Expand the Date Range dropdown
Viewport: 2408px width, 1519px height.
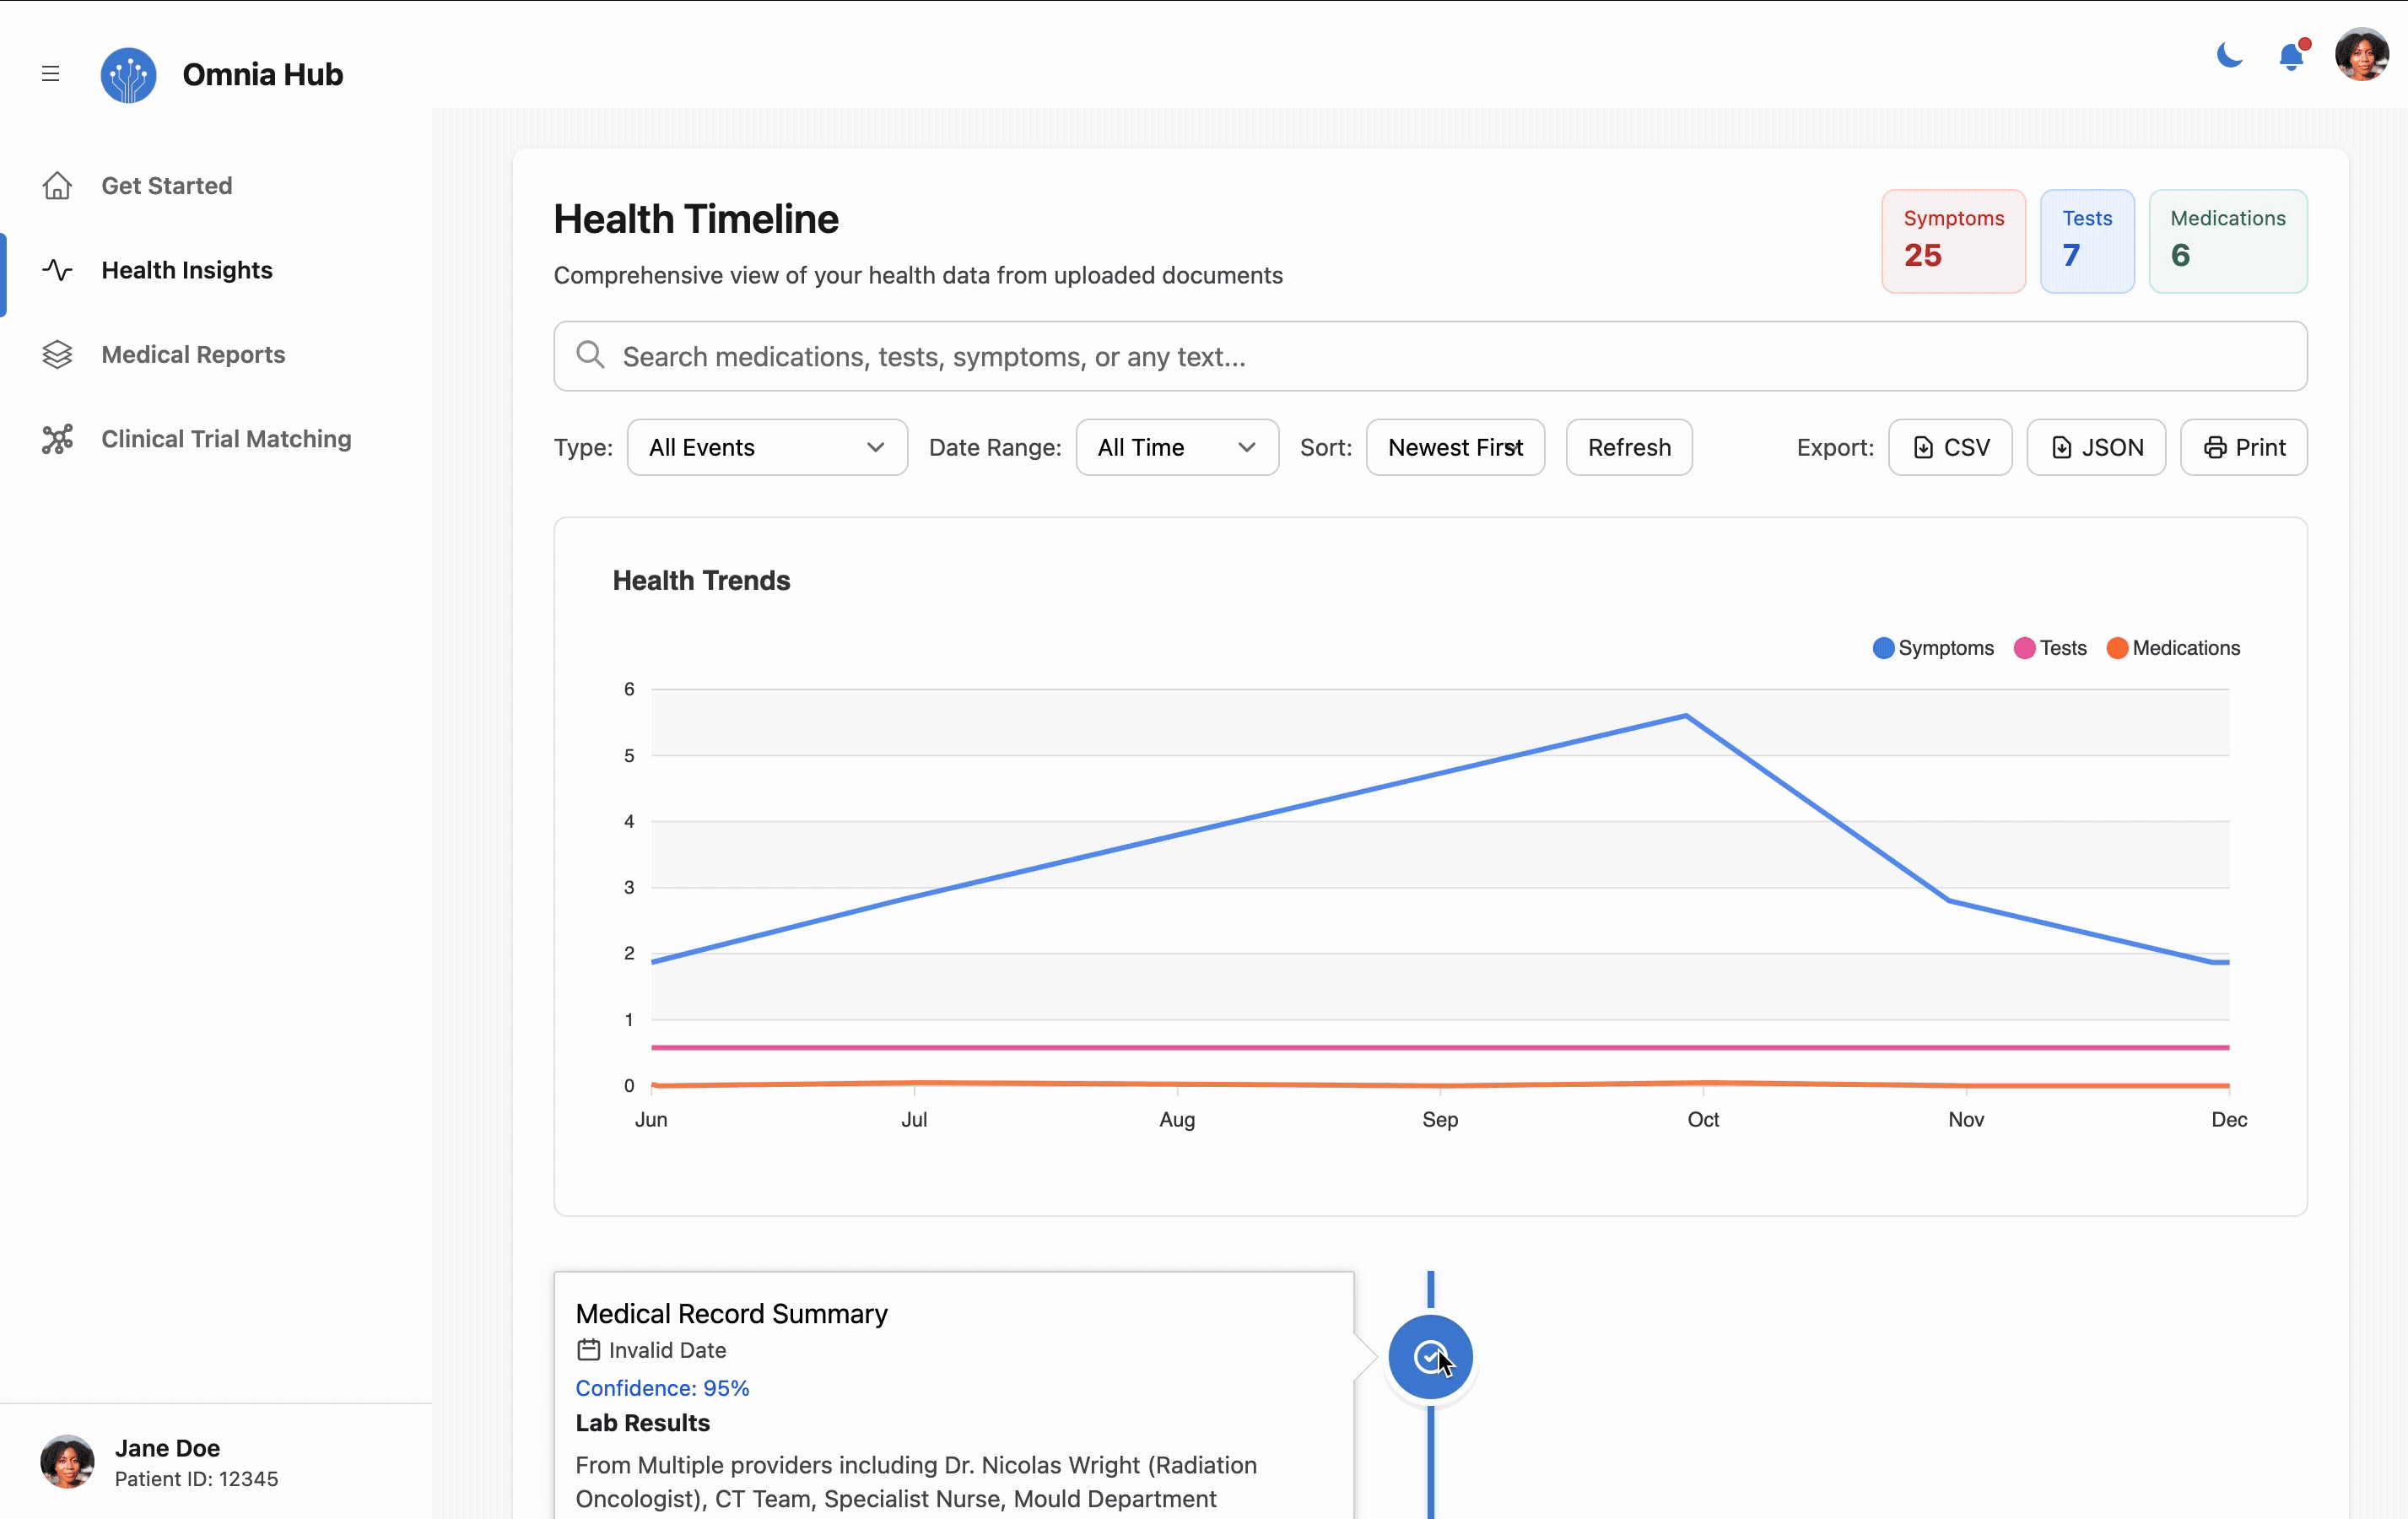point(1176,447)
